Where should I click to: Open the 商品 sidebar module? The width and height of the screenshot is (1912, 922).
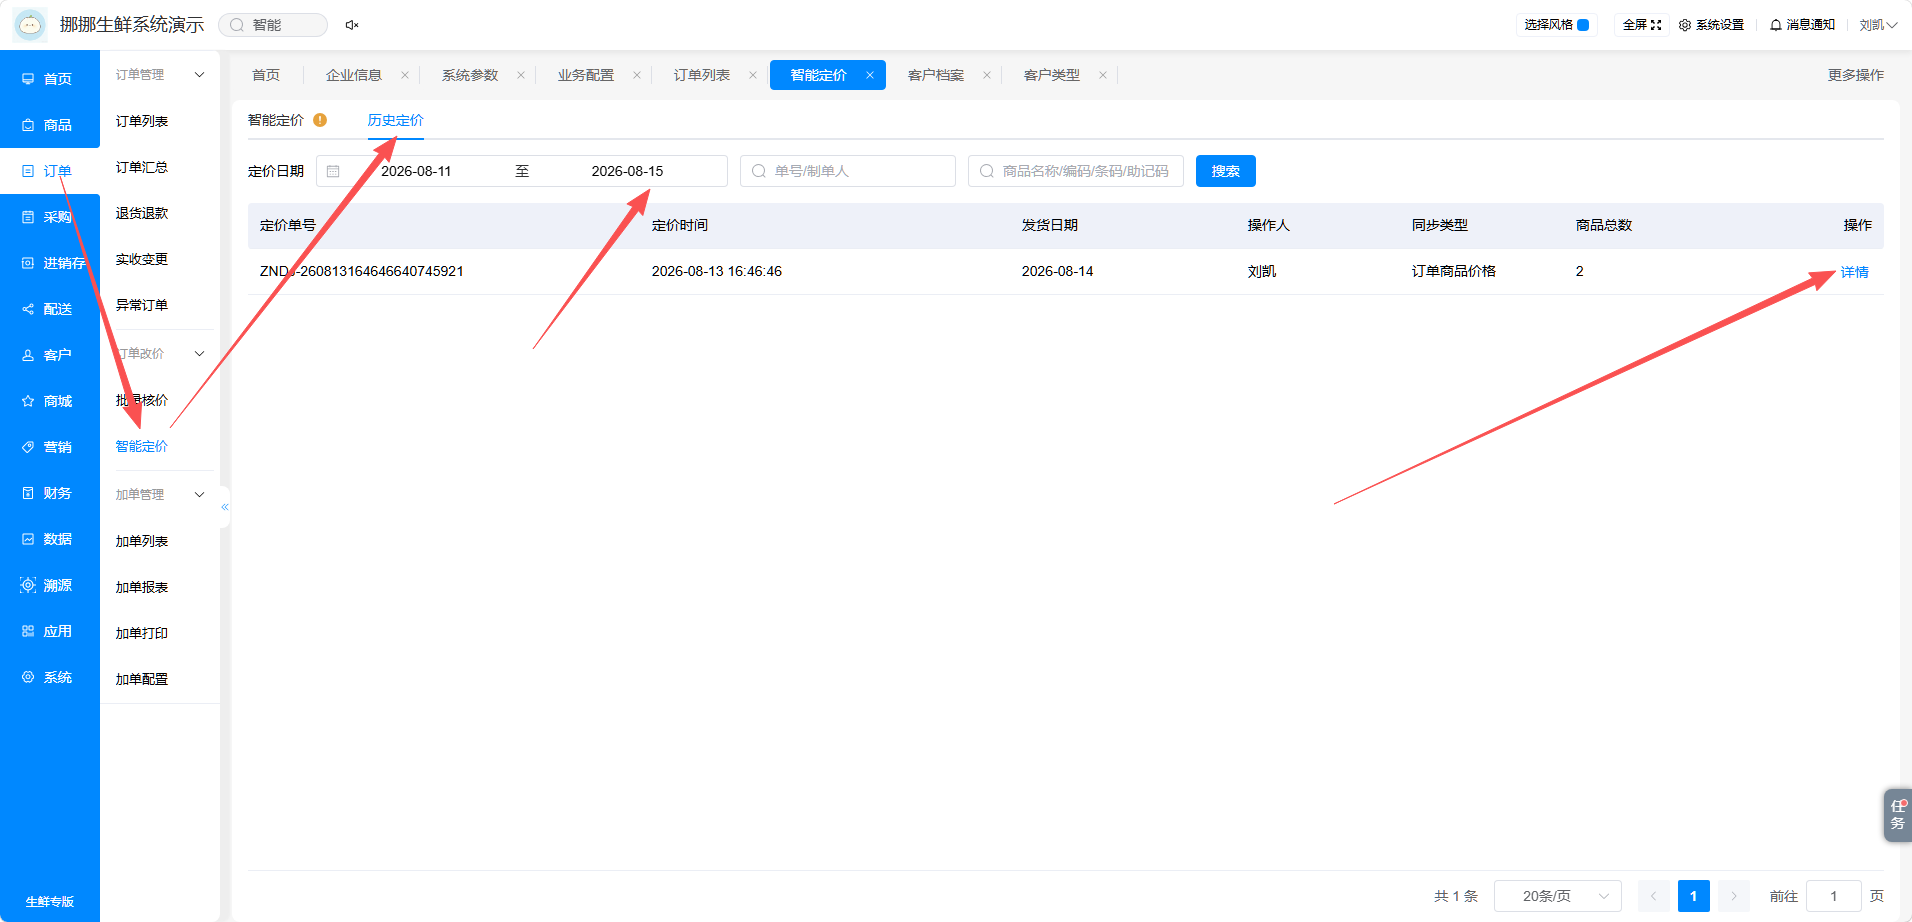click(50, 125)
